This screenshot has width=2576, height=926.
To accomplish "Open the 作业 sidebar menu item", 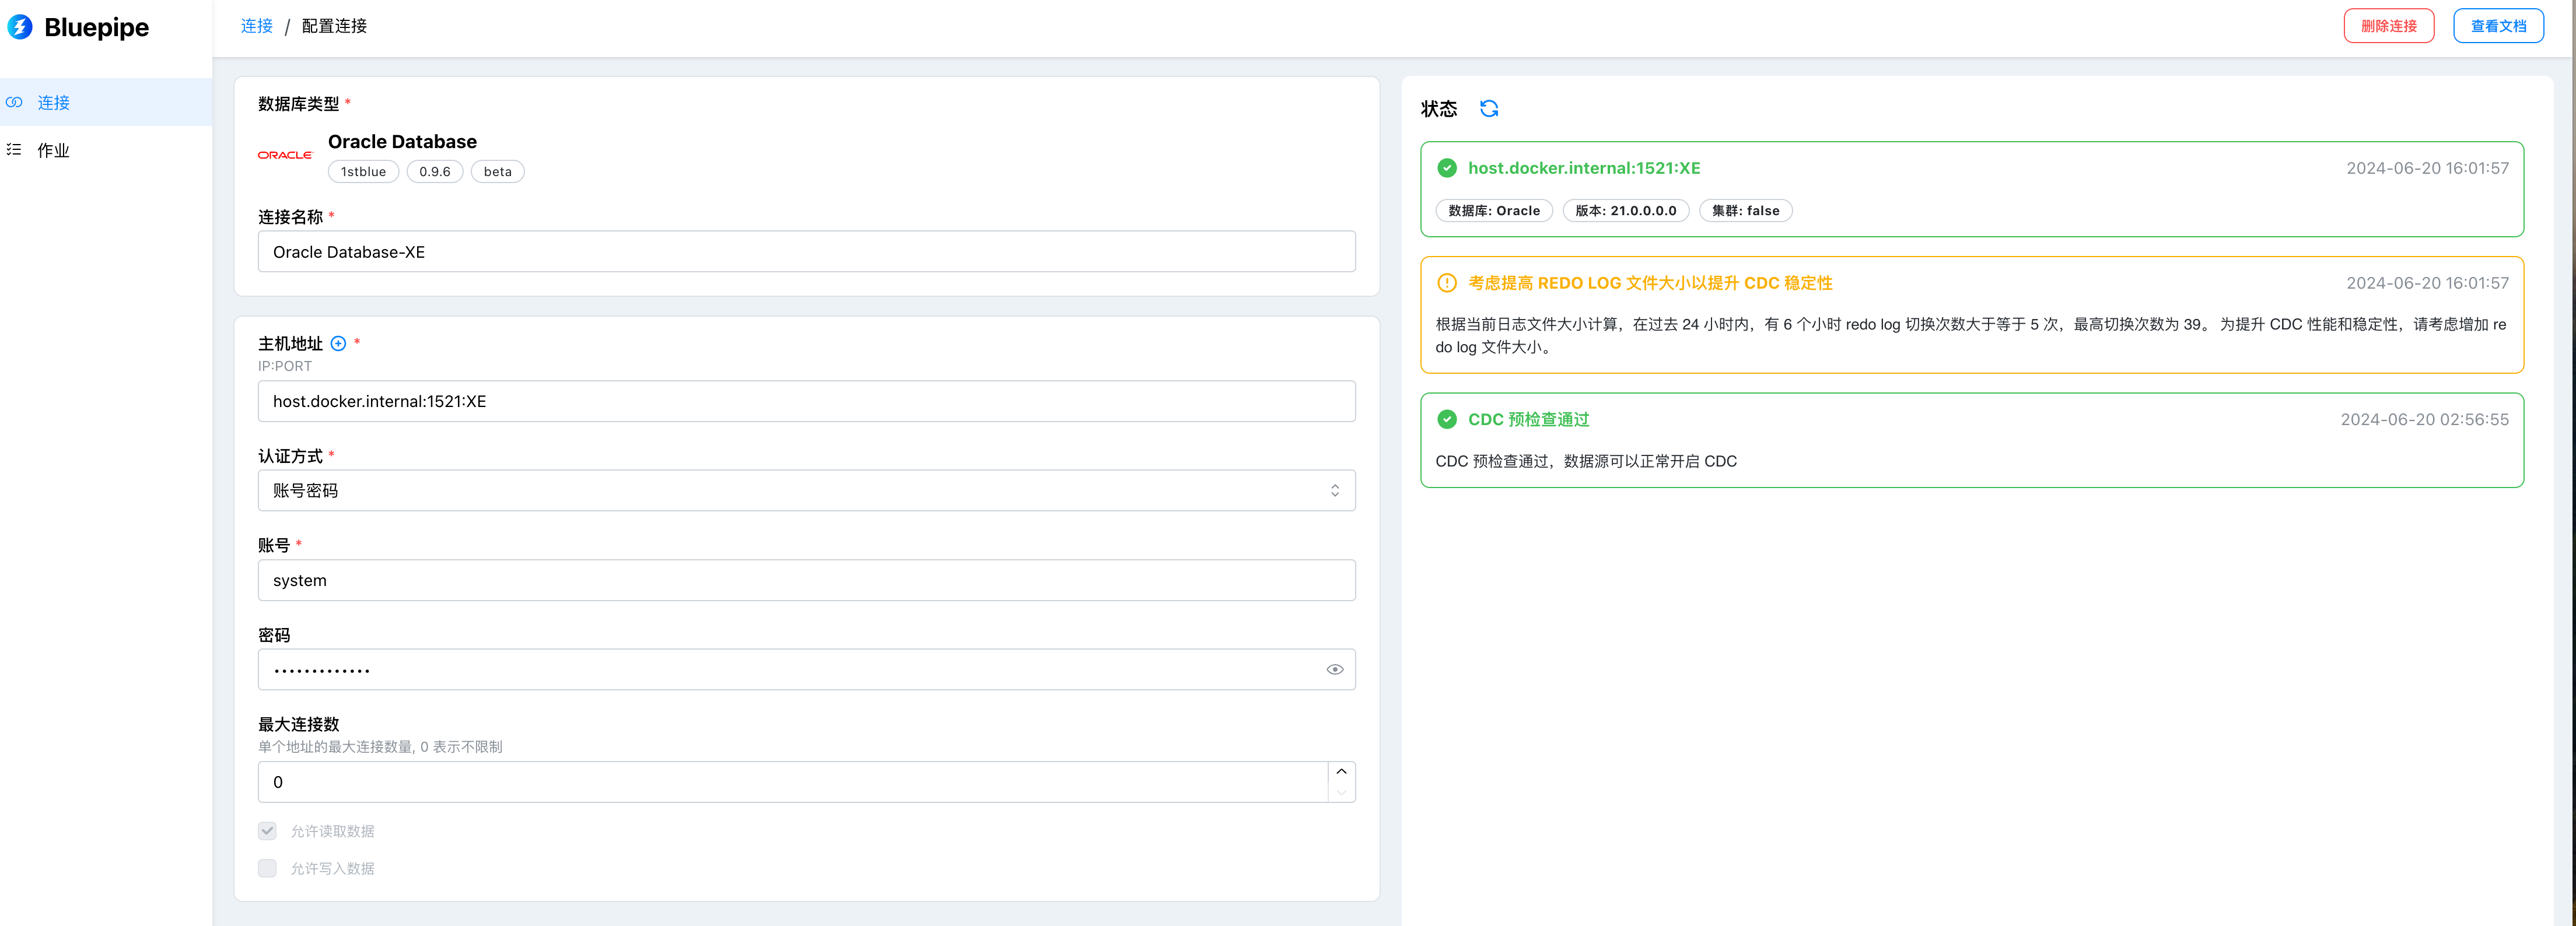I will 53,150.
